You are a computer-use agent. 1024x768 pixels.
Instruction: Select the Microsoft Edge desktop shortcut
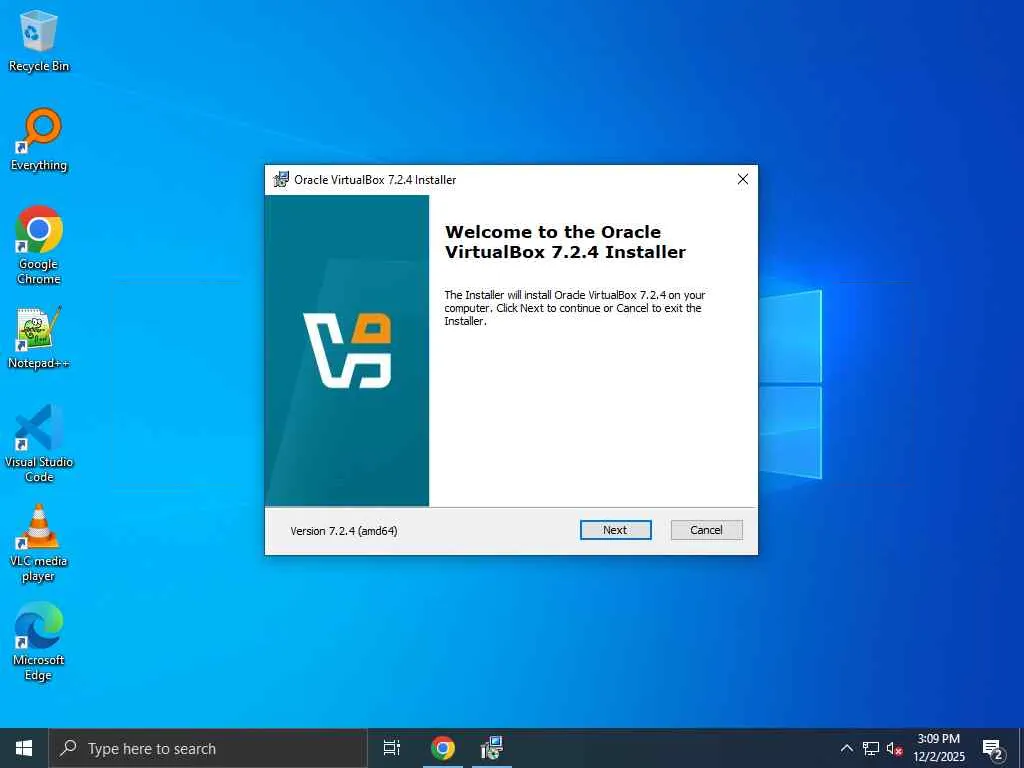point(39,642)
